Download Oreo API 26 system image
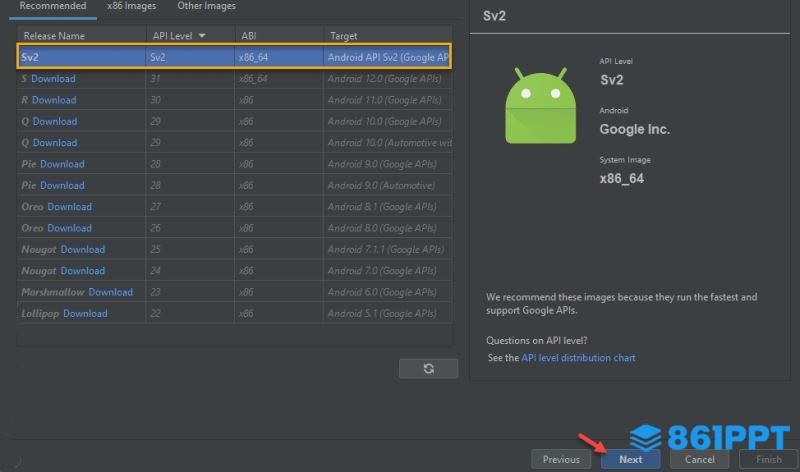The image size is (800, 472). point(69,228)
